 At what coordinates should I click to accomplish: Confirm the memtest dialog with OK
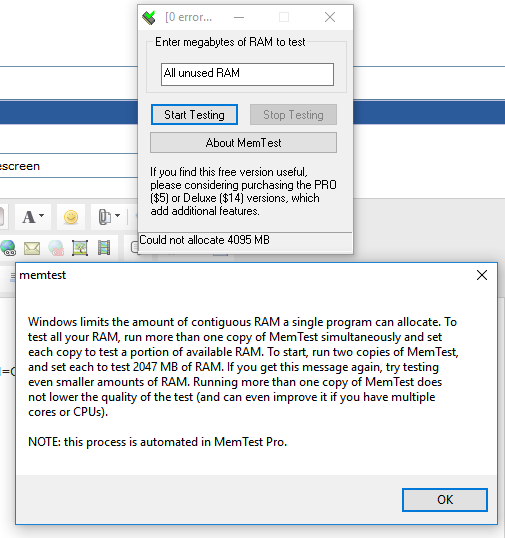point(445,500)
